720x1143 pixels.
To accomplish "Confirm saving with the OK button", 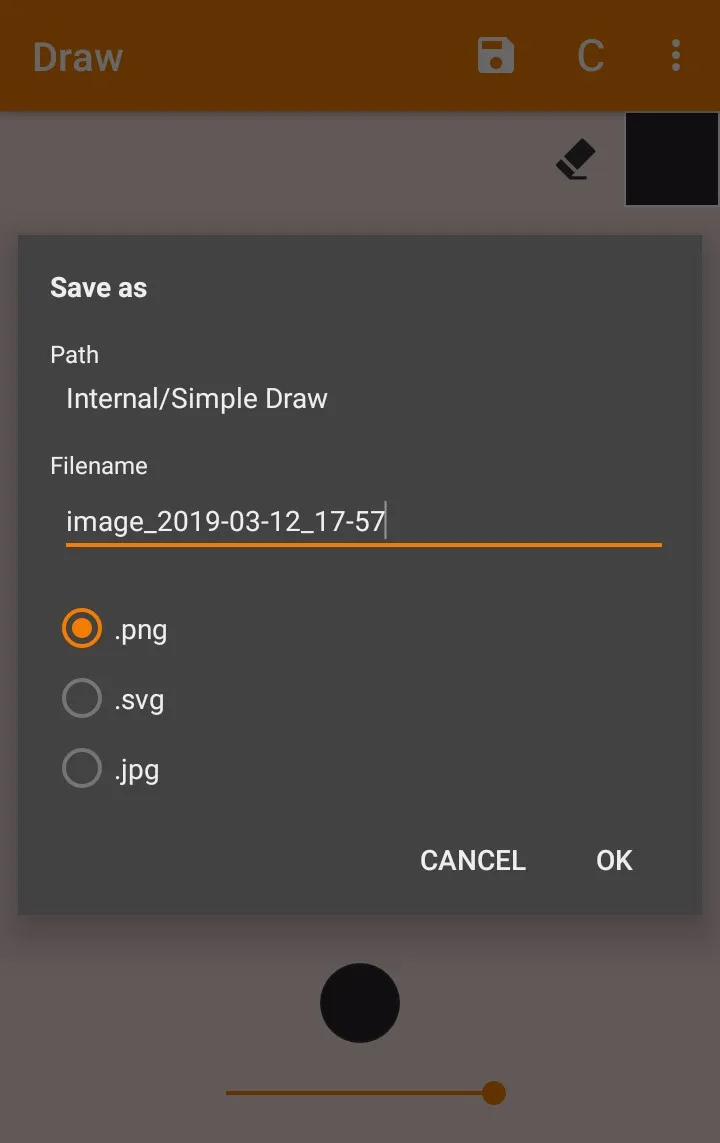I will pos(614,860).
